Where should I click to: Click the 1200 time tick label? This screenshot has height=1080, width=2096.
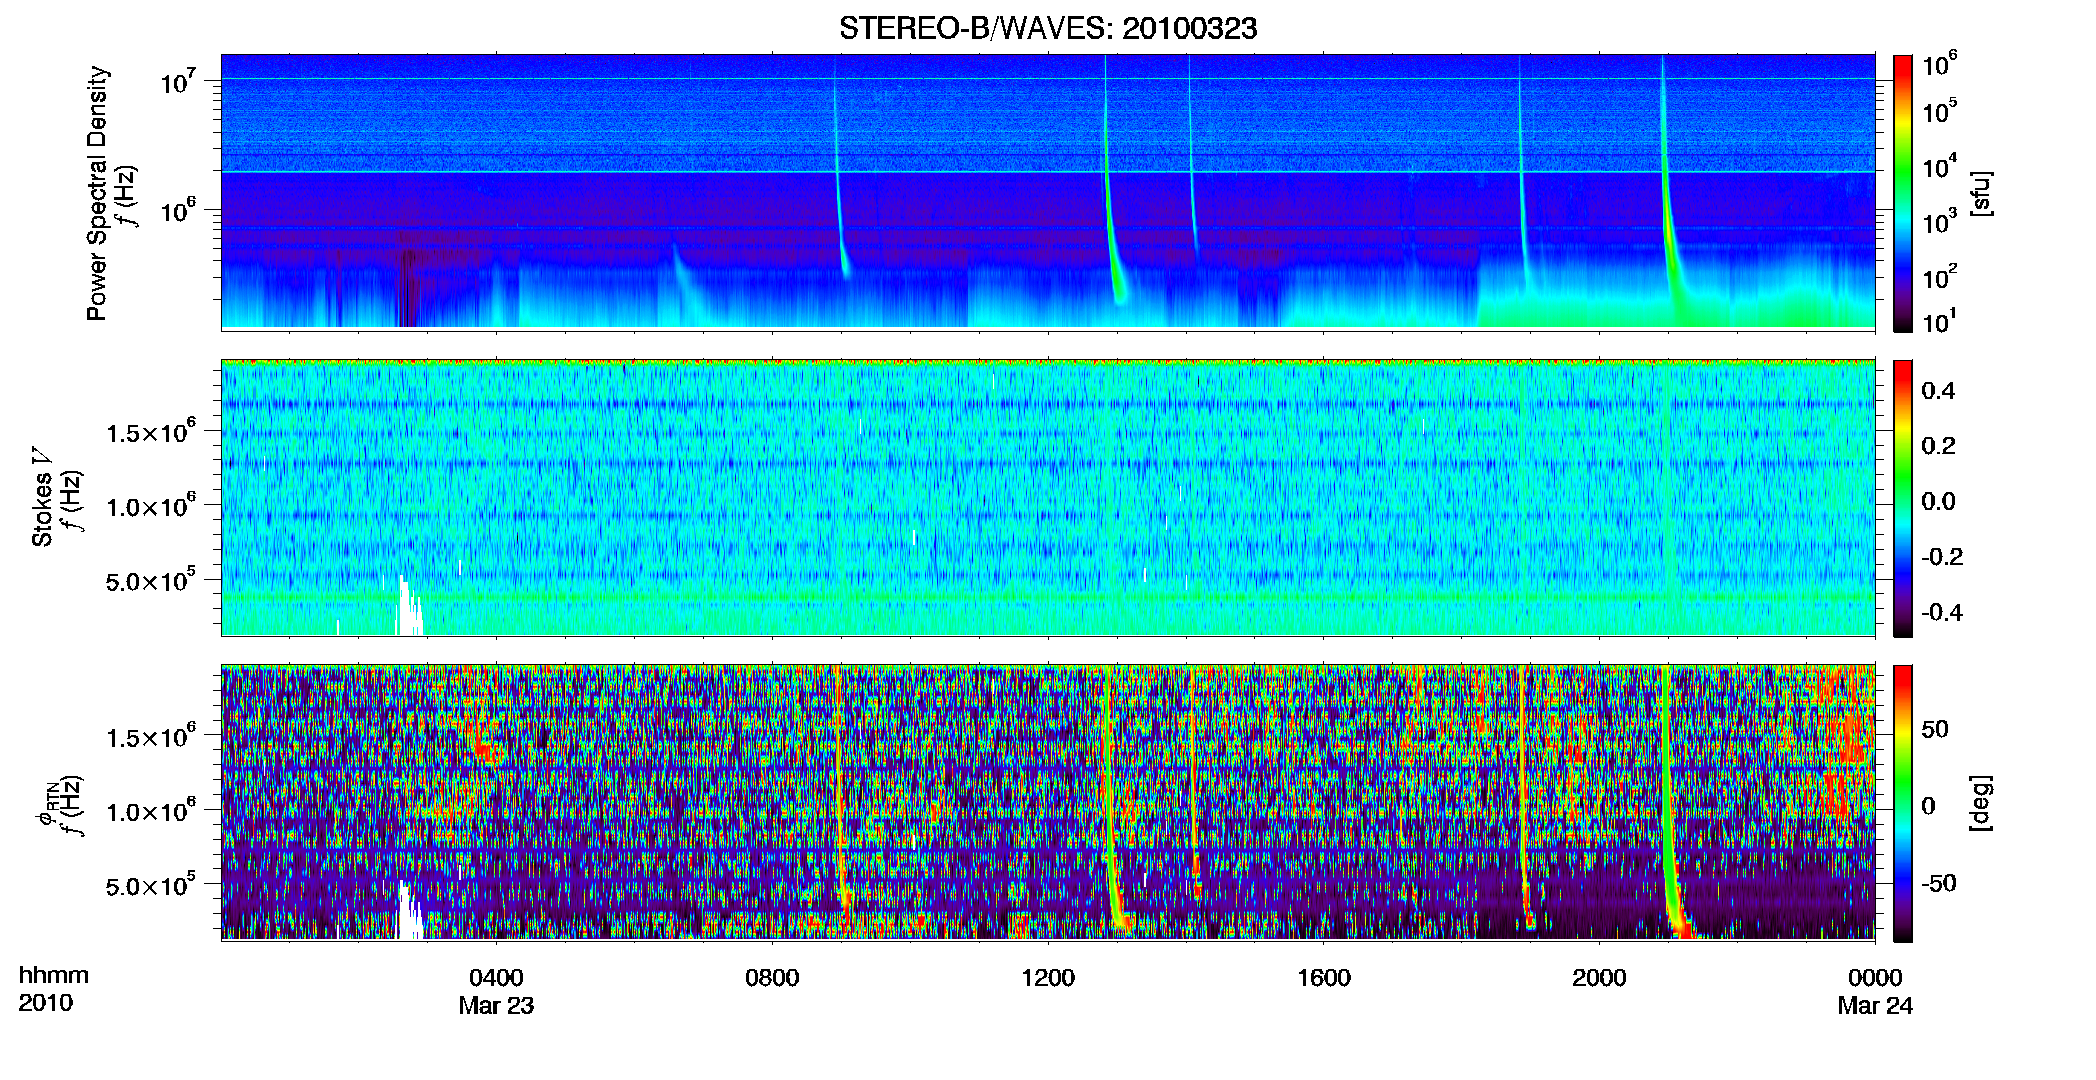click(x=1048, y=978)
